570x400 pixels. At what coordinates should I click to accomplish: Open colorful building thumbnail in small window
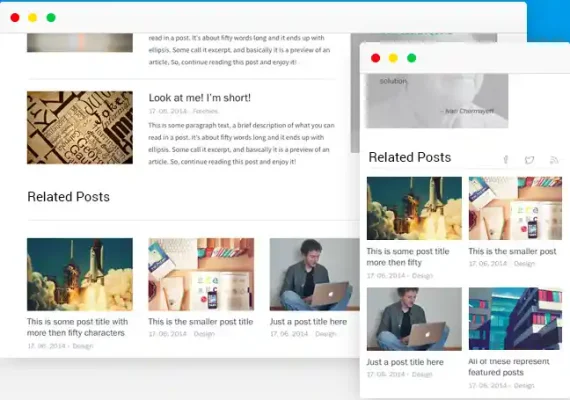515,319
